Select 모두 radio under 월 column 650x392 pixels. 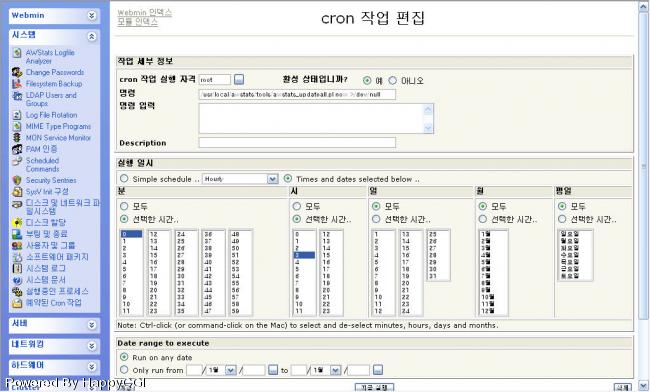point(483,206)
